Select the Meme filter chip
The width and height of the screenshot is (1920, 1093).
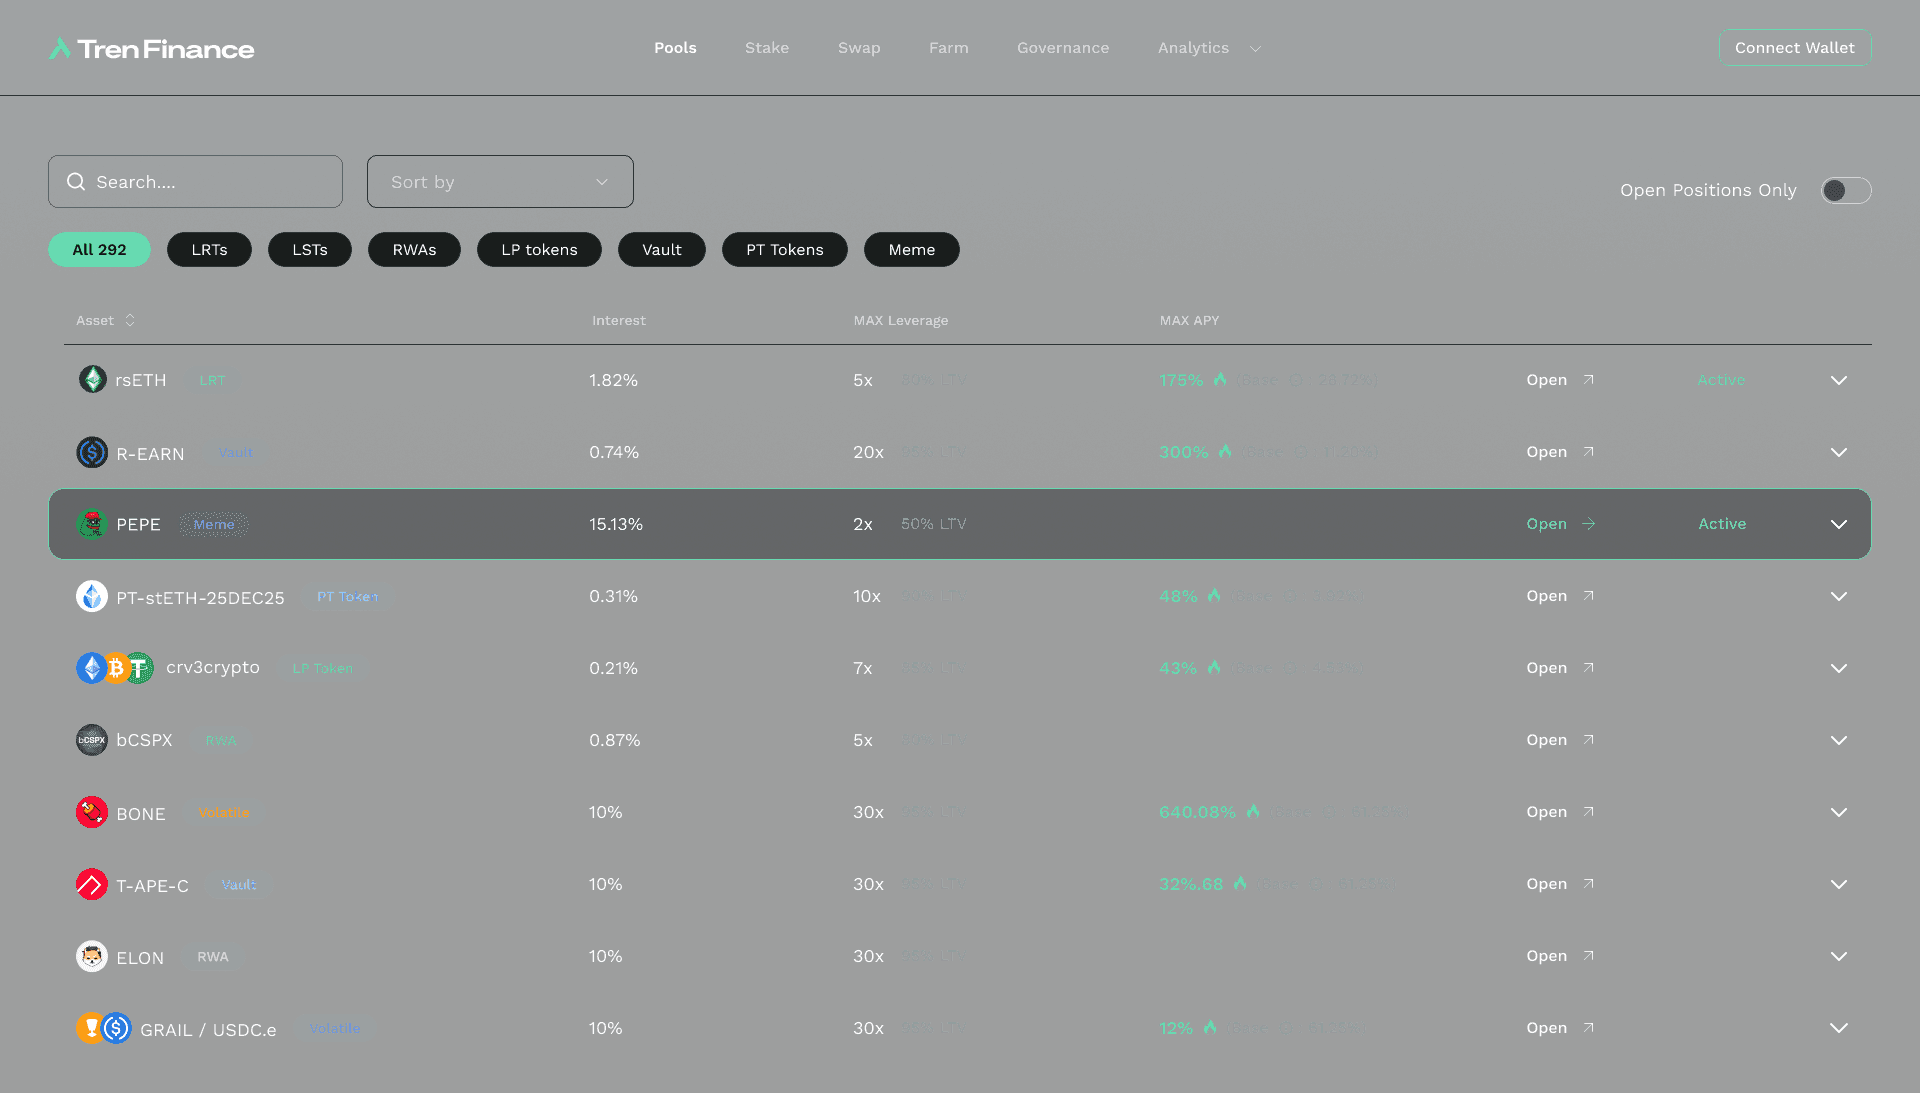tap(911, 249)
